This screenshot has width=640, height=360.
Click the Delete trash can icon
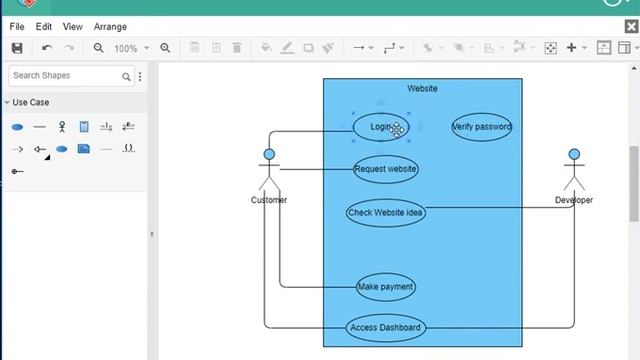(237, 48)
